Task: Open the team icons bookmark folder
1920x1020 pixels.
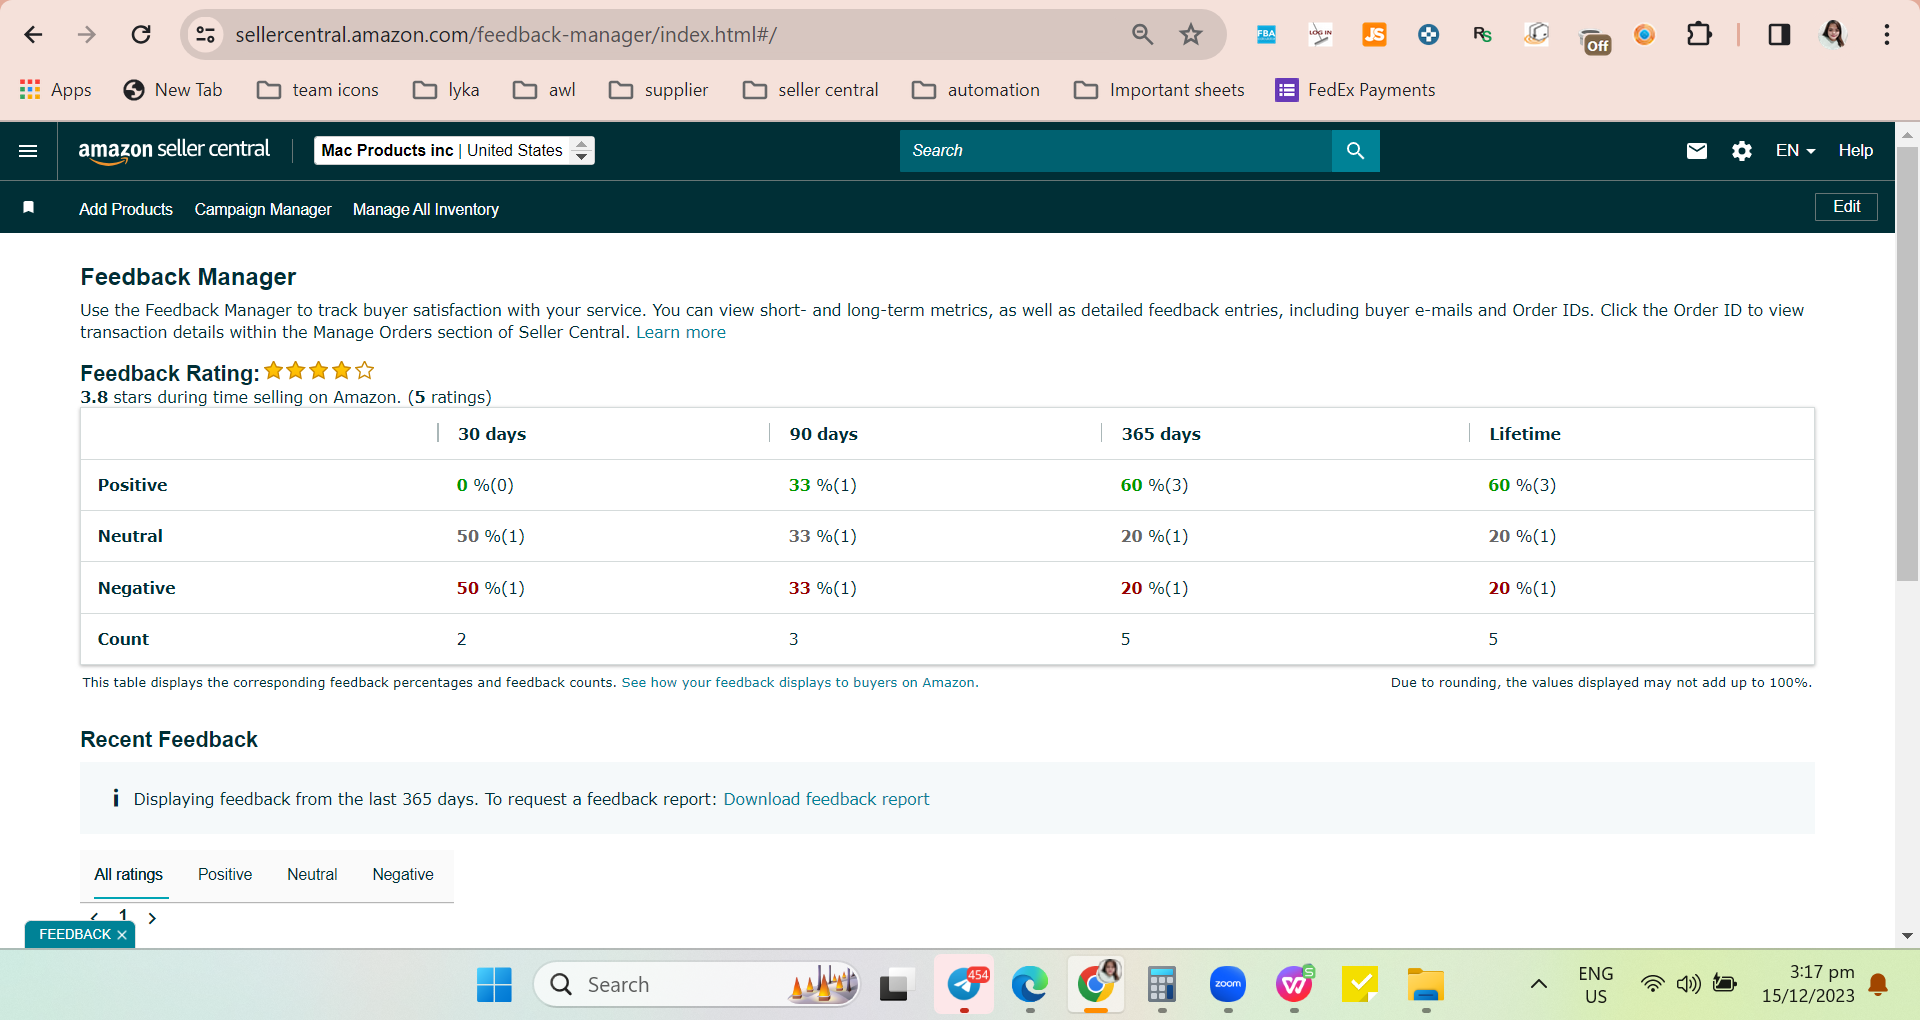Action: pos(318,90)
